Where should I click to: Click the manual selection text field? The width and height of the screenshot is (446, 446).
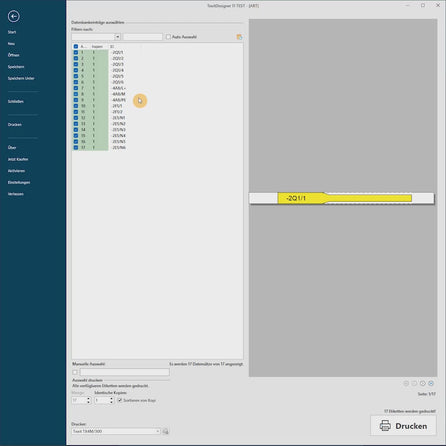tap(124, 372)
